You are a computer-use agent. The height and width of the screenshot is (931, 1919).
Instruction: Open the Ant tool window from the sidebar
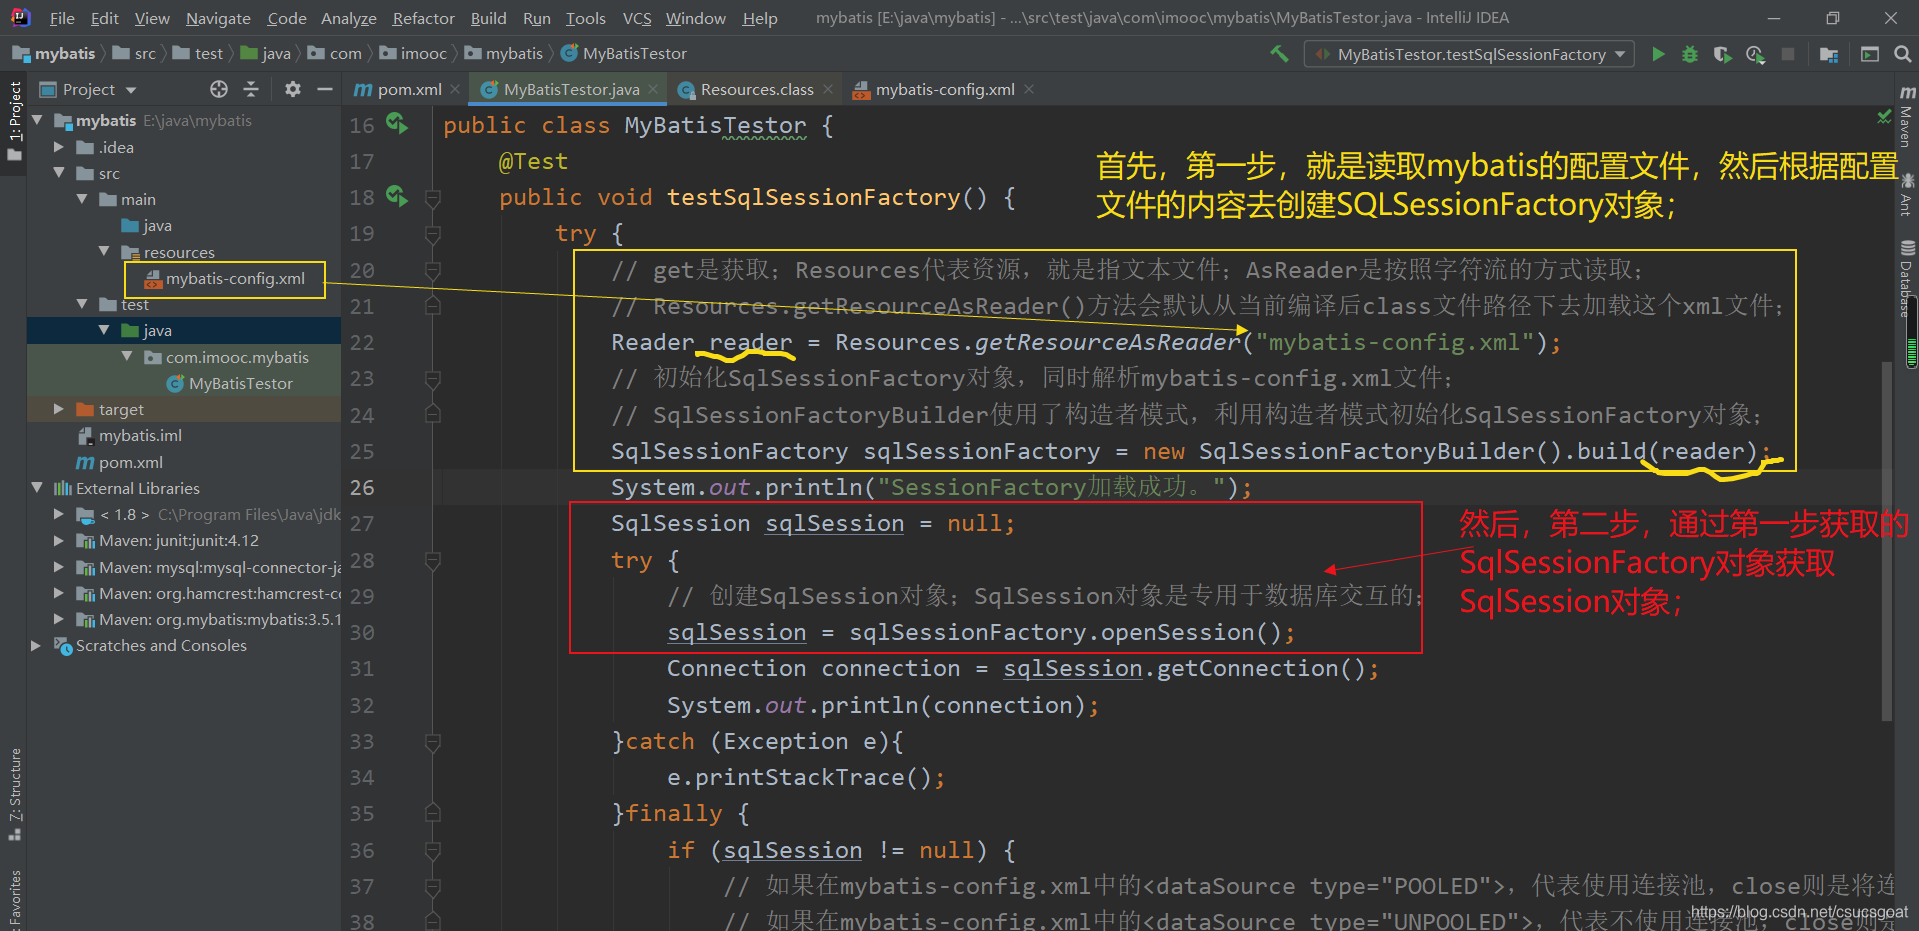(x=1907, y=195)
